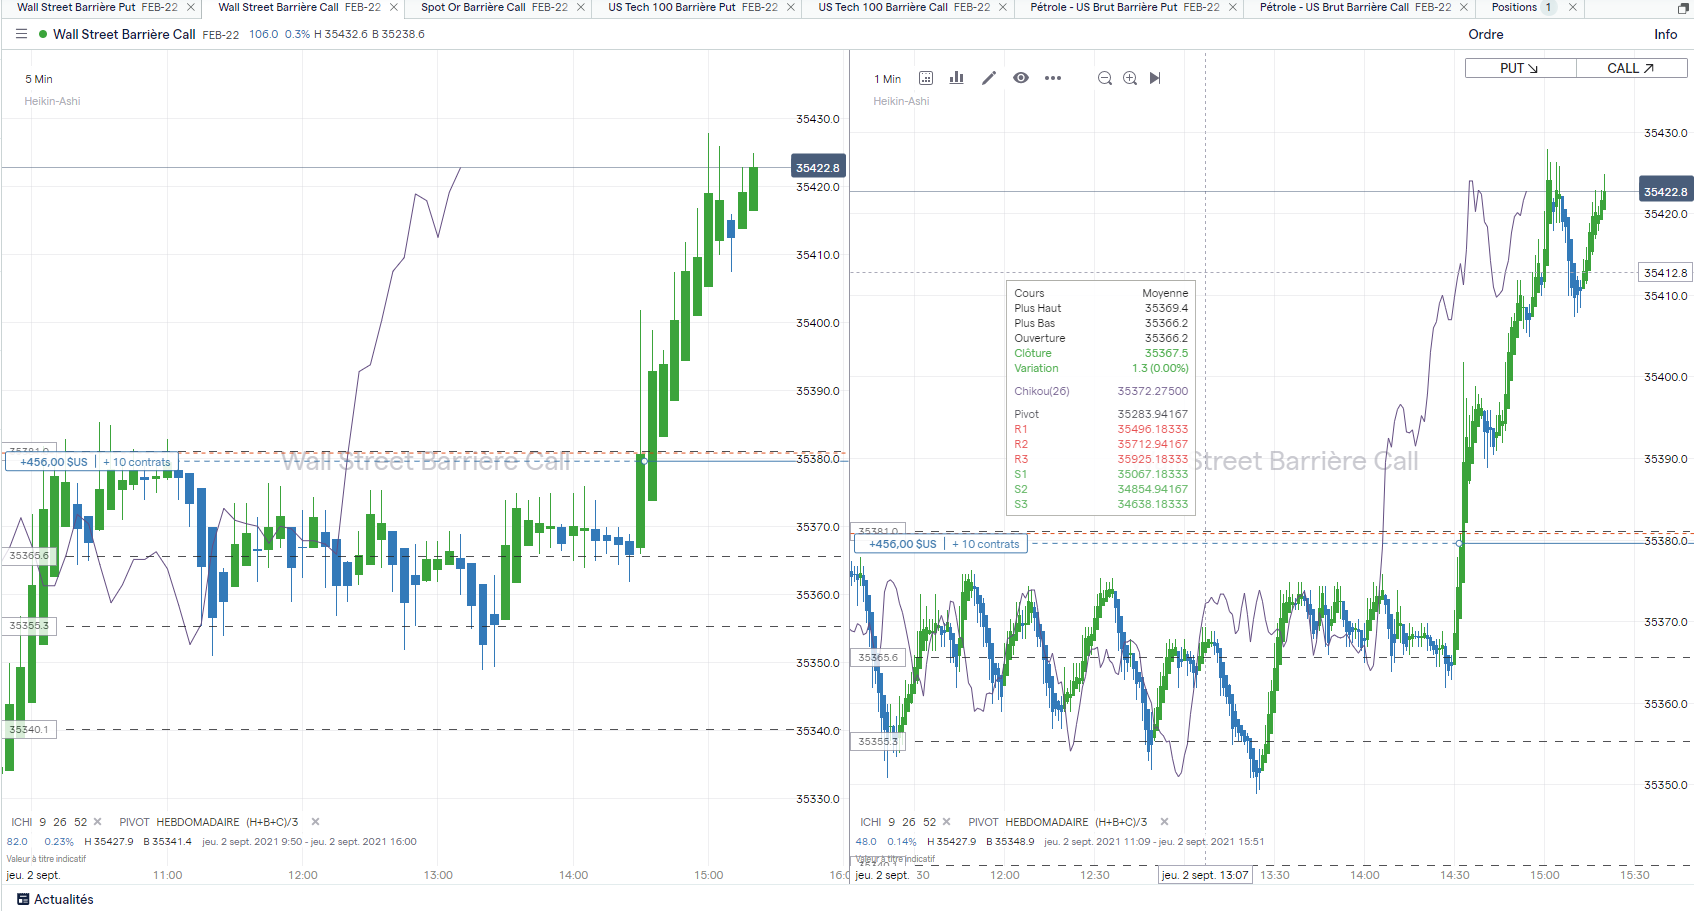Open PIVOT HEBDOMADAIRE settings on left chart

(x=209, y=822)
